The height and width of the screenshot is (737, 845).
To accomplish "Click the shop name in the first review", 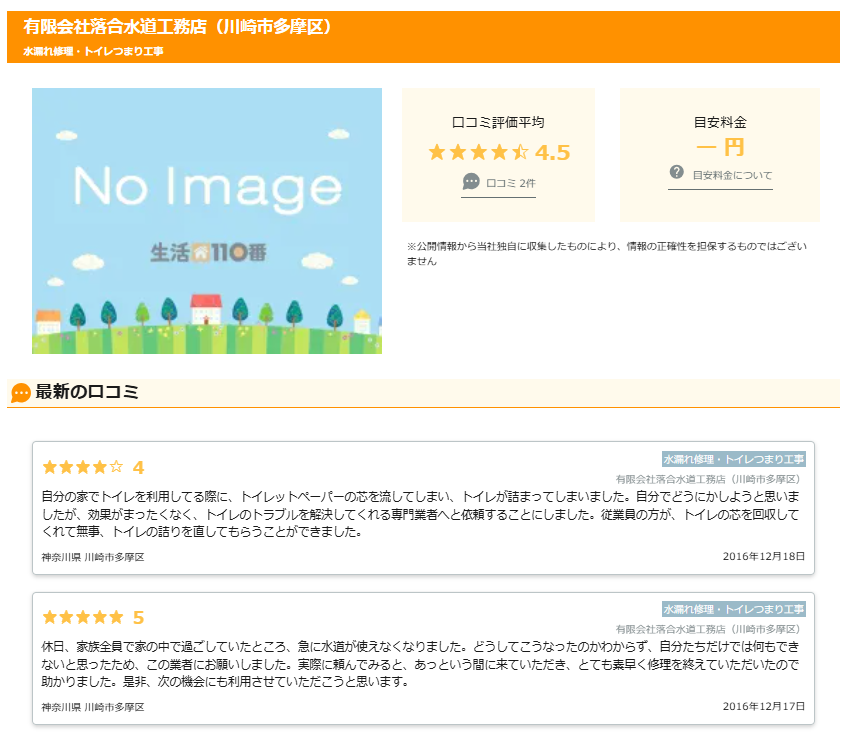I will (709, 479).
